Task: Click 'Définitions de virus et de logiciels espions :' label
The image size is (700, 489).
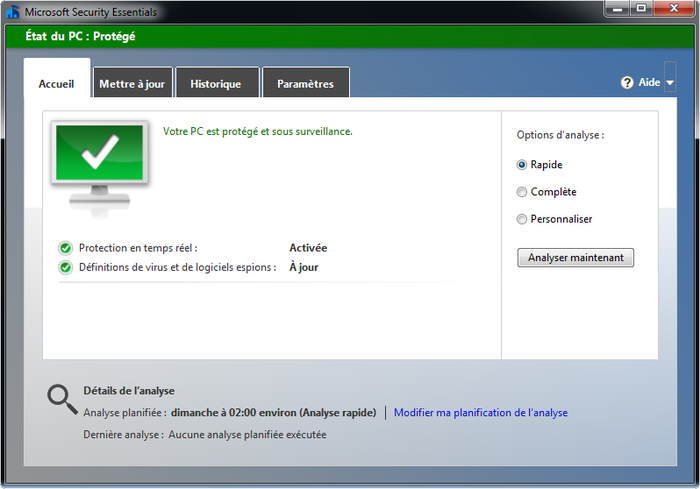Action: point(178,267)
